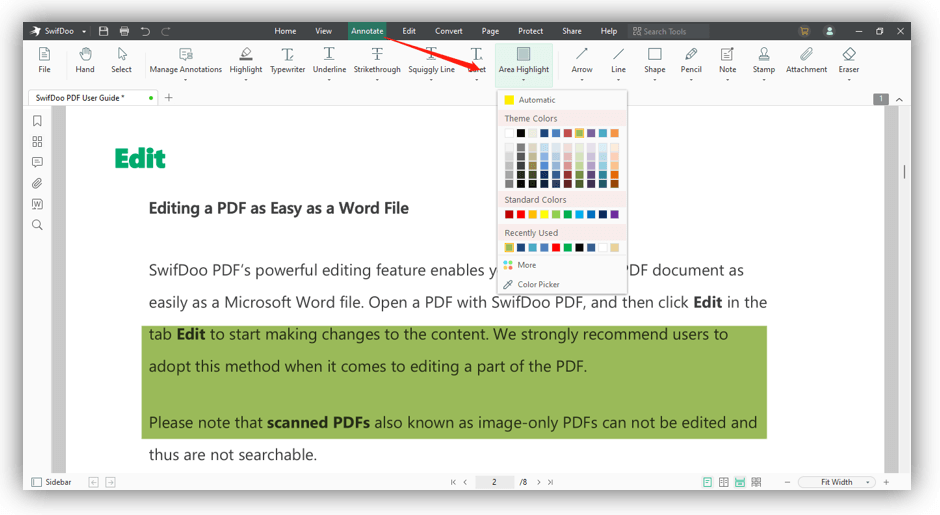Image resolution: width=940 pixels, height=515 pixels.
Task: Click the Search Tools field
Action: tap(668, 31)
